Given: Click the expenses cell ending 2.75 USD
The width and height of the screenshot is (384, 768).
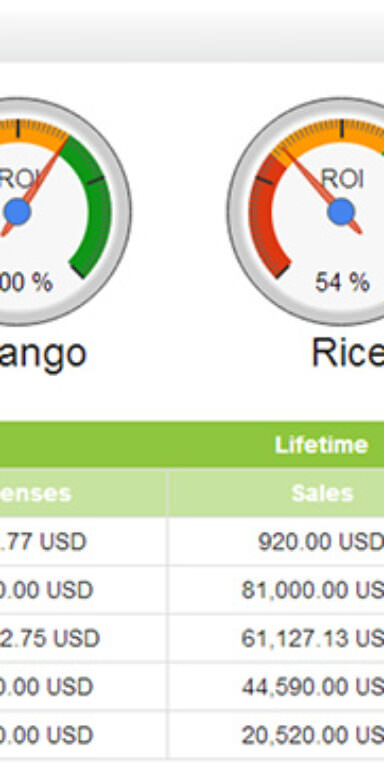Looking at the screenshot, I should click(83, 638).
